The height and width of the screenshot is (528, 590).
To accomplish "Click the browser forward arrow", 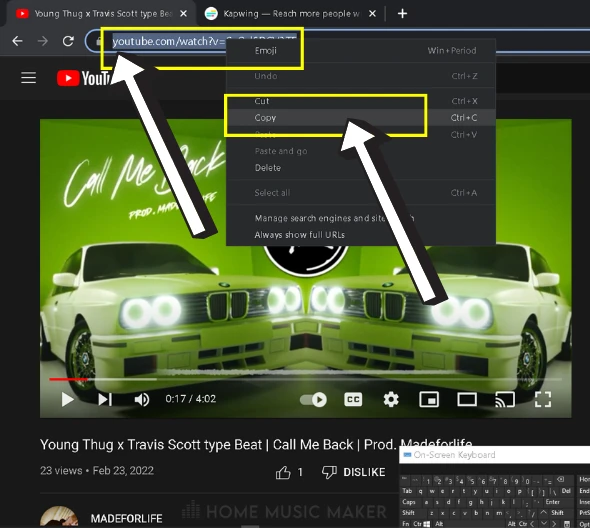I will tap(43, 41).
